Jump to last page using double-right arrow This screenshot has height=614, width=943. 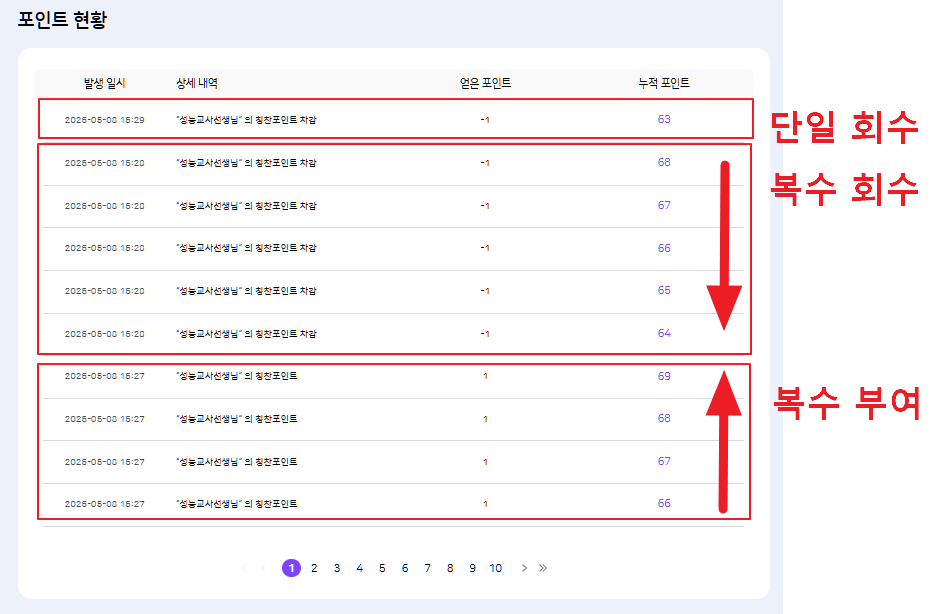(x=543, y=568)
